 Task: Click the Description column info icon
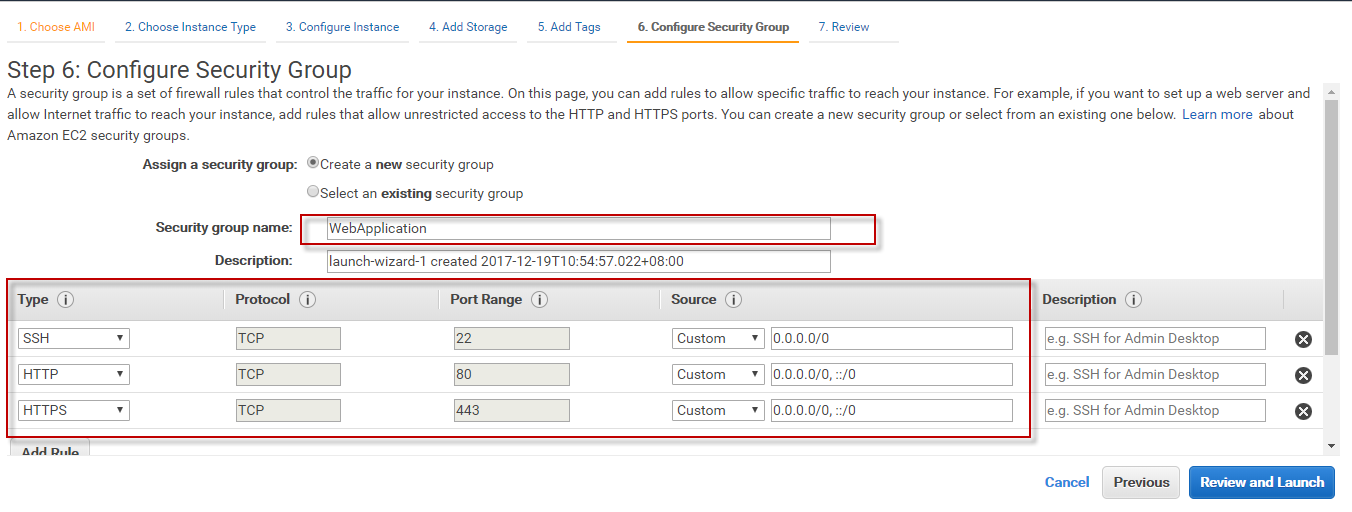[x=1133, y=300]
